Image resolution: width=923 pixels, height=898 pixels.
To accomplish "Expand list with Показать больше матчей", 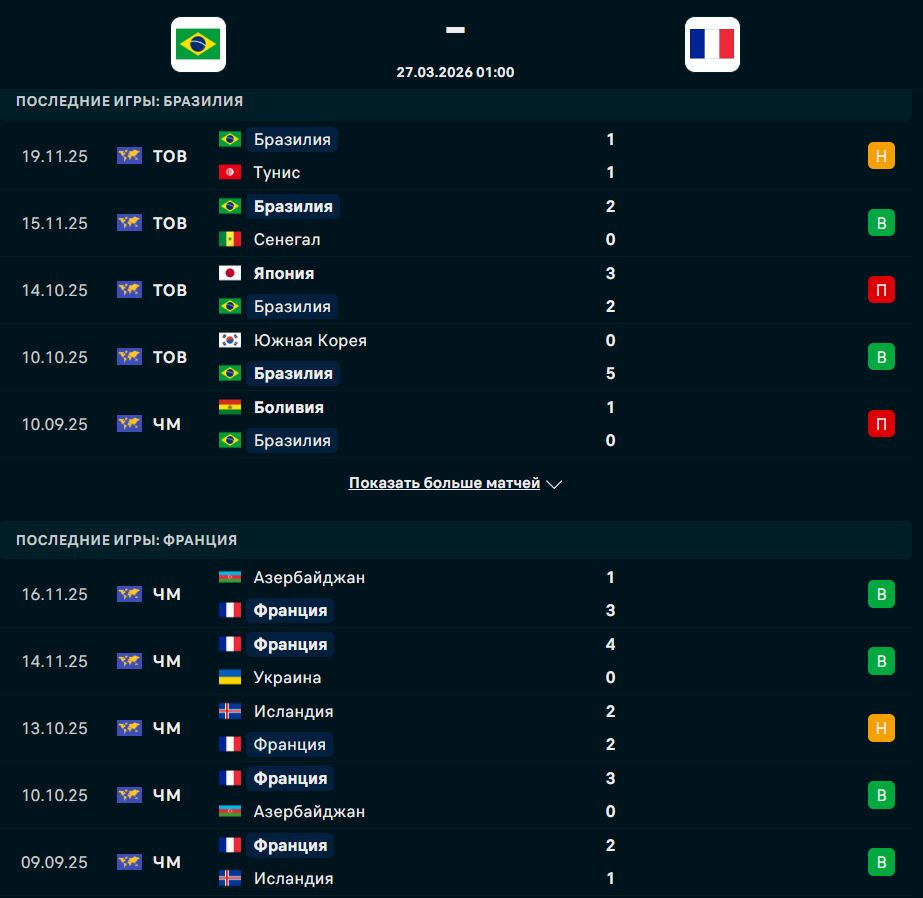I will pyautogui.click(x=444, y=483).
